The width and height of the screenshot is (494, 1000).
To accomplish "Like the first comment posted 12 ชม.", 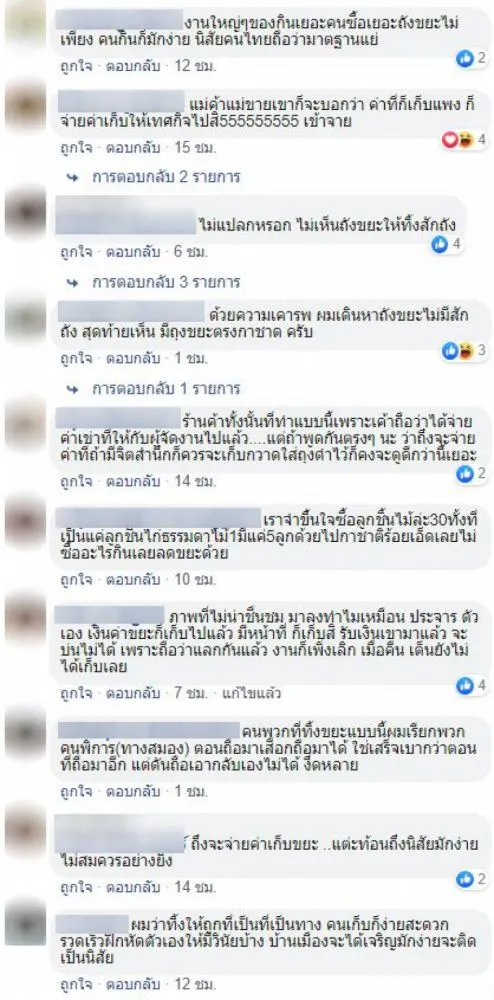I will tap(76, 66).
